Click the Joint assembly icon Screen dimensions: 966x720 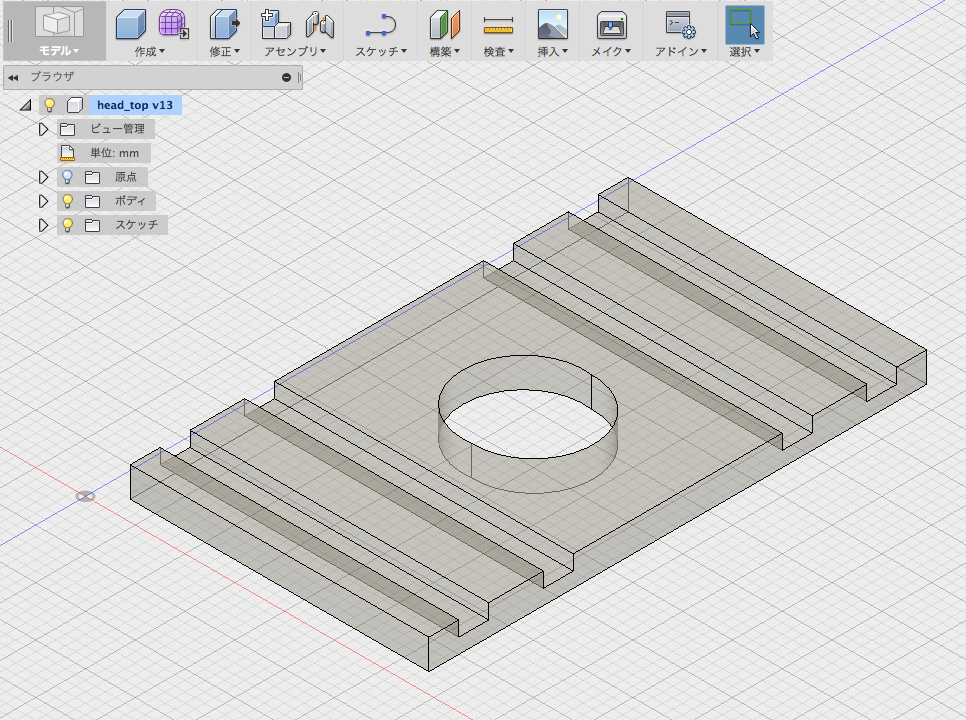320,25
